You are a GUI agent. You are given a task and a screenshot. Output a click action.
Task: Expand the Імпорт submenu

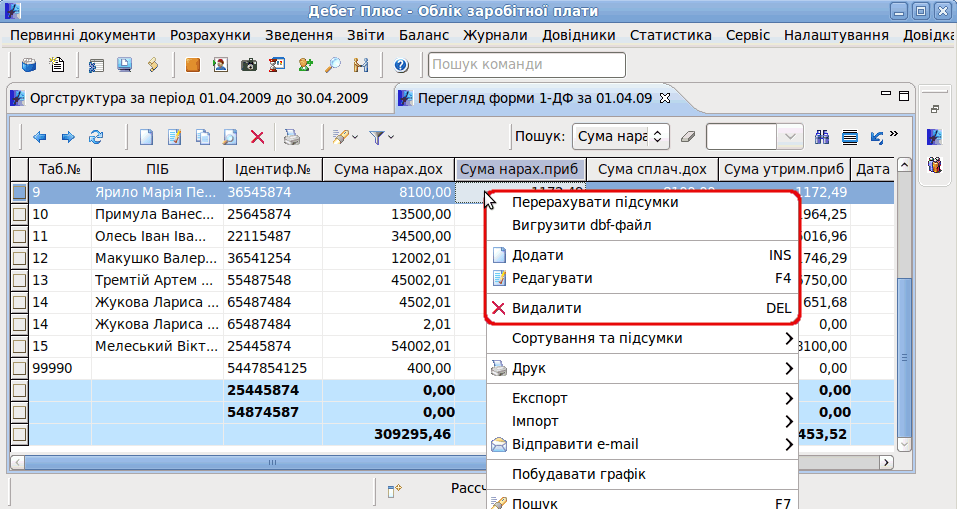pos(642,422)
